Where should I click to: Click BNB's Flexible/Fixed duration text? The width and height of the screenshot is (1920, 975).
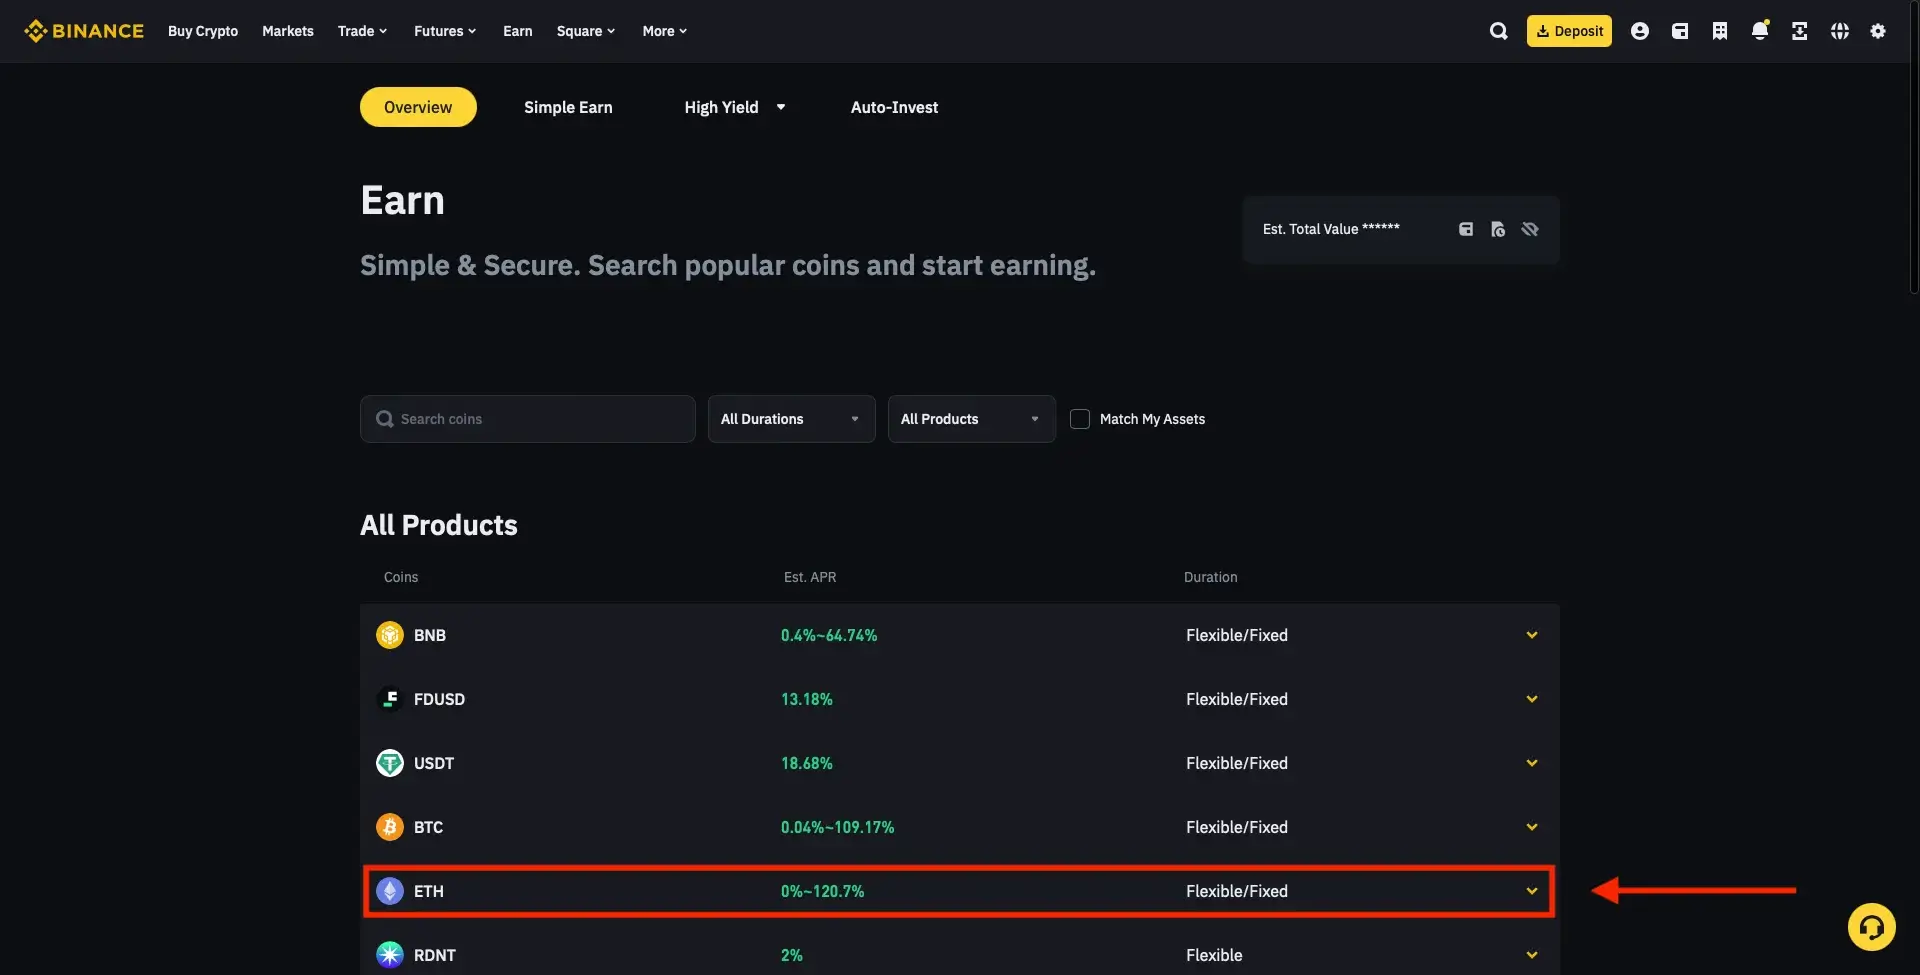[x=1237, y=635]
